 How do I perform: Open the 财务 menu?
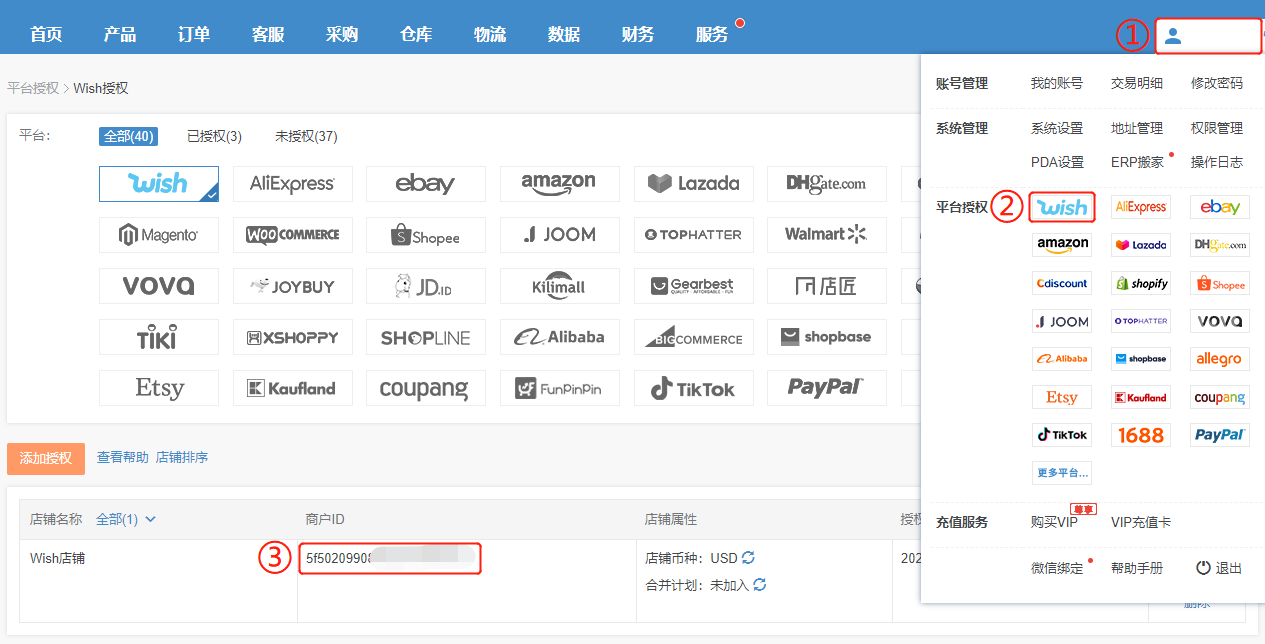click(638, 35)
